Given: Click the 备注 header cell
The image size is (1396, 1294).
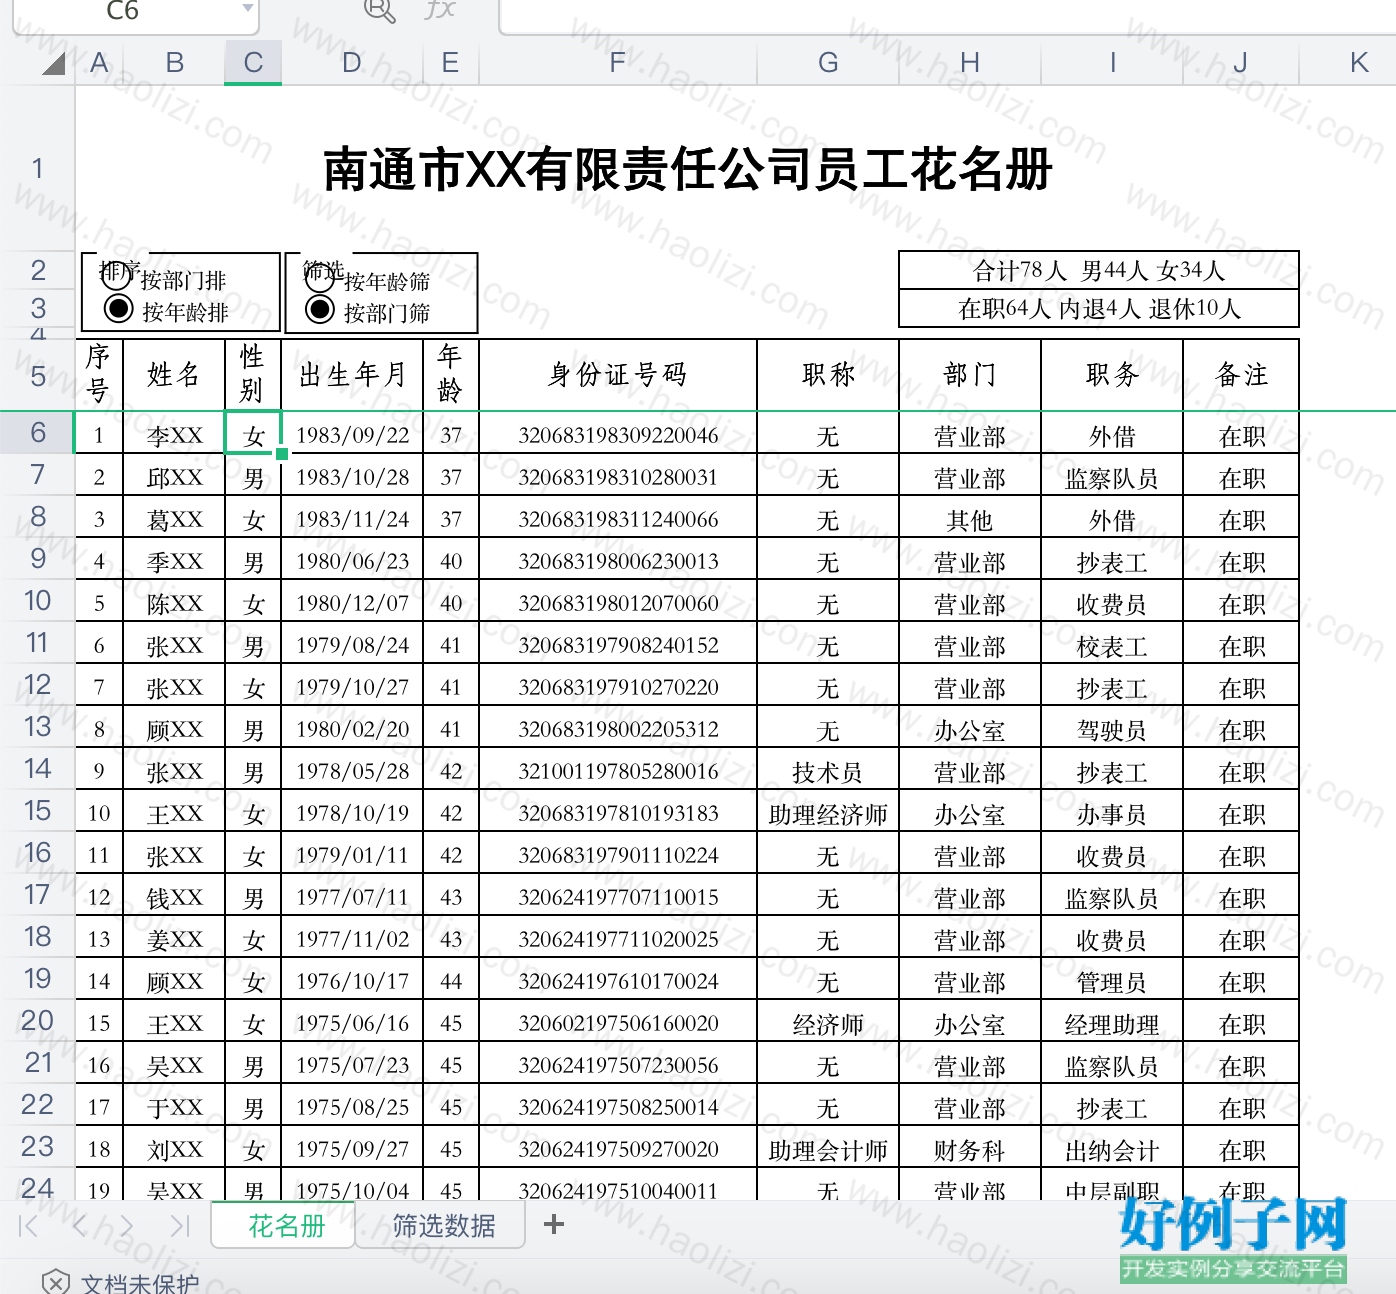Looking at the screenshot, I should click(x=1241, y=375).
